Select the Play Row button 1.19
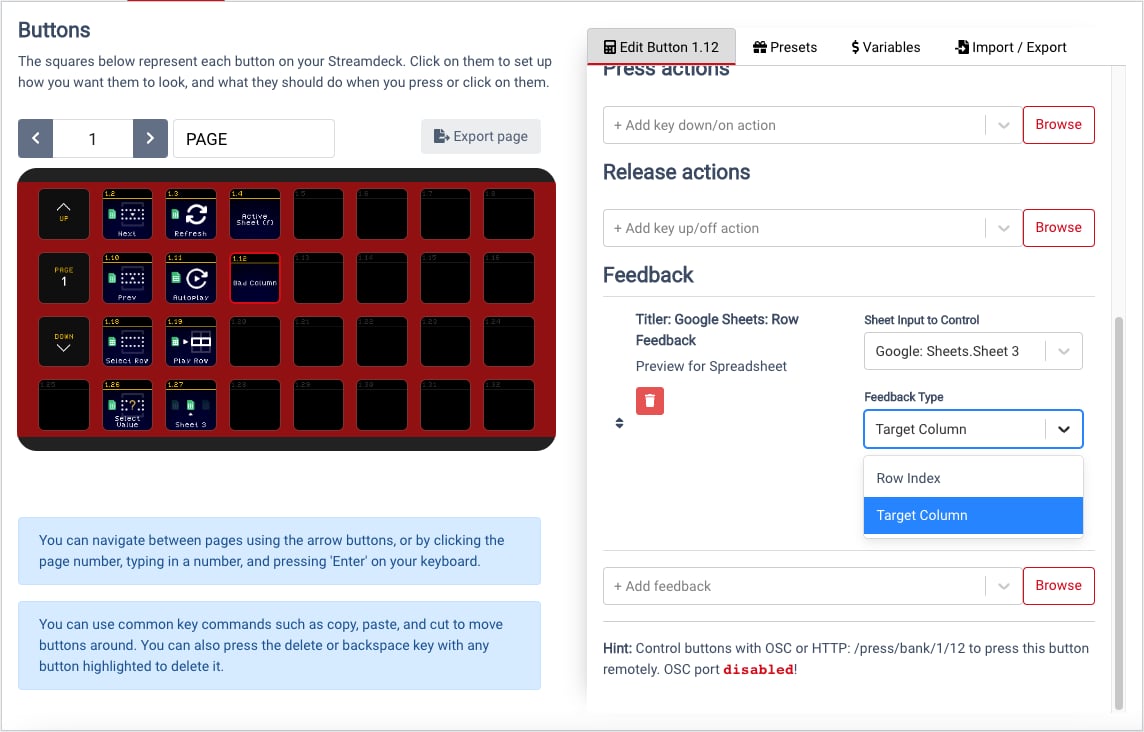 pos(191,341)
